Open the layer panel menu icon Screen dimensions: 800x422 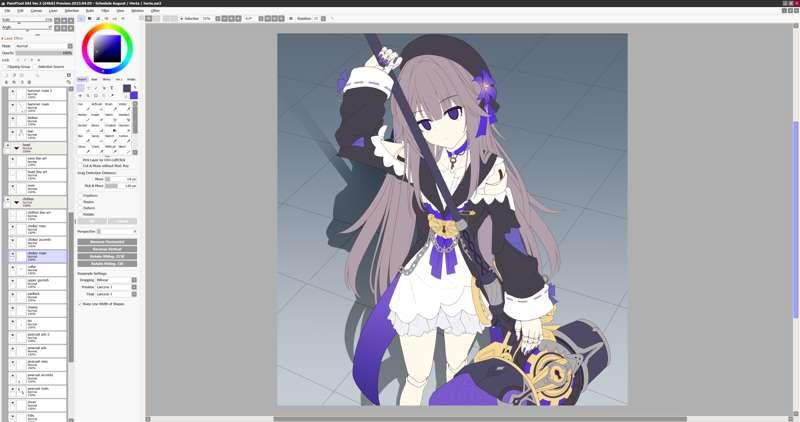(x=69, y=75)
